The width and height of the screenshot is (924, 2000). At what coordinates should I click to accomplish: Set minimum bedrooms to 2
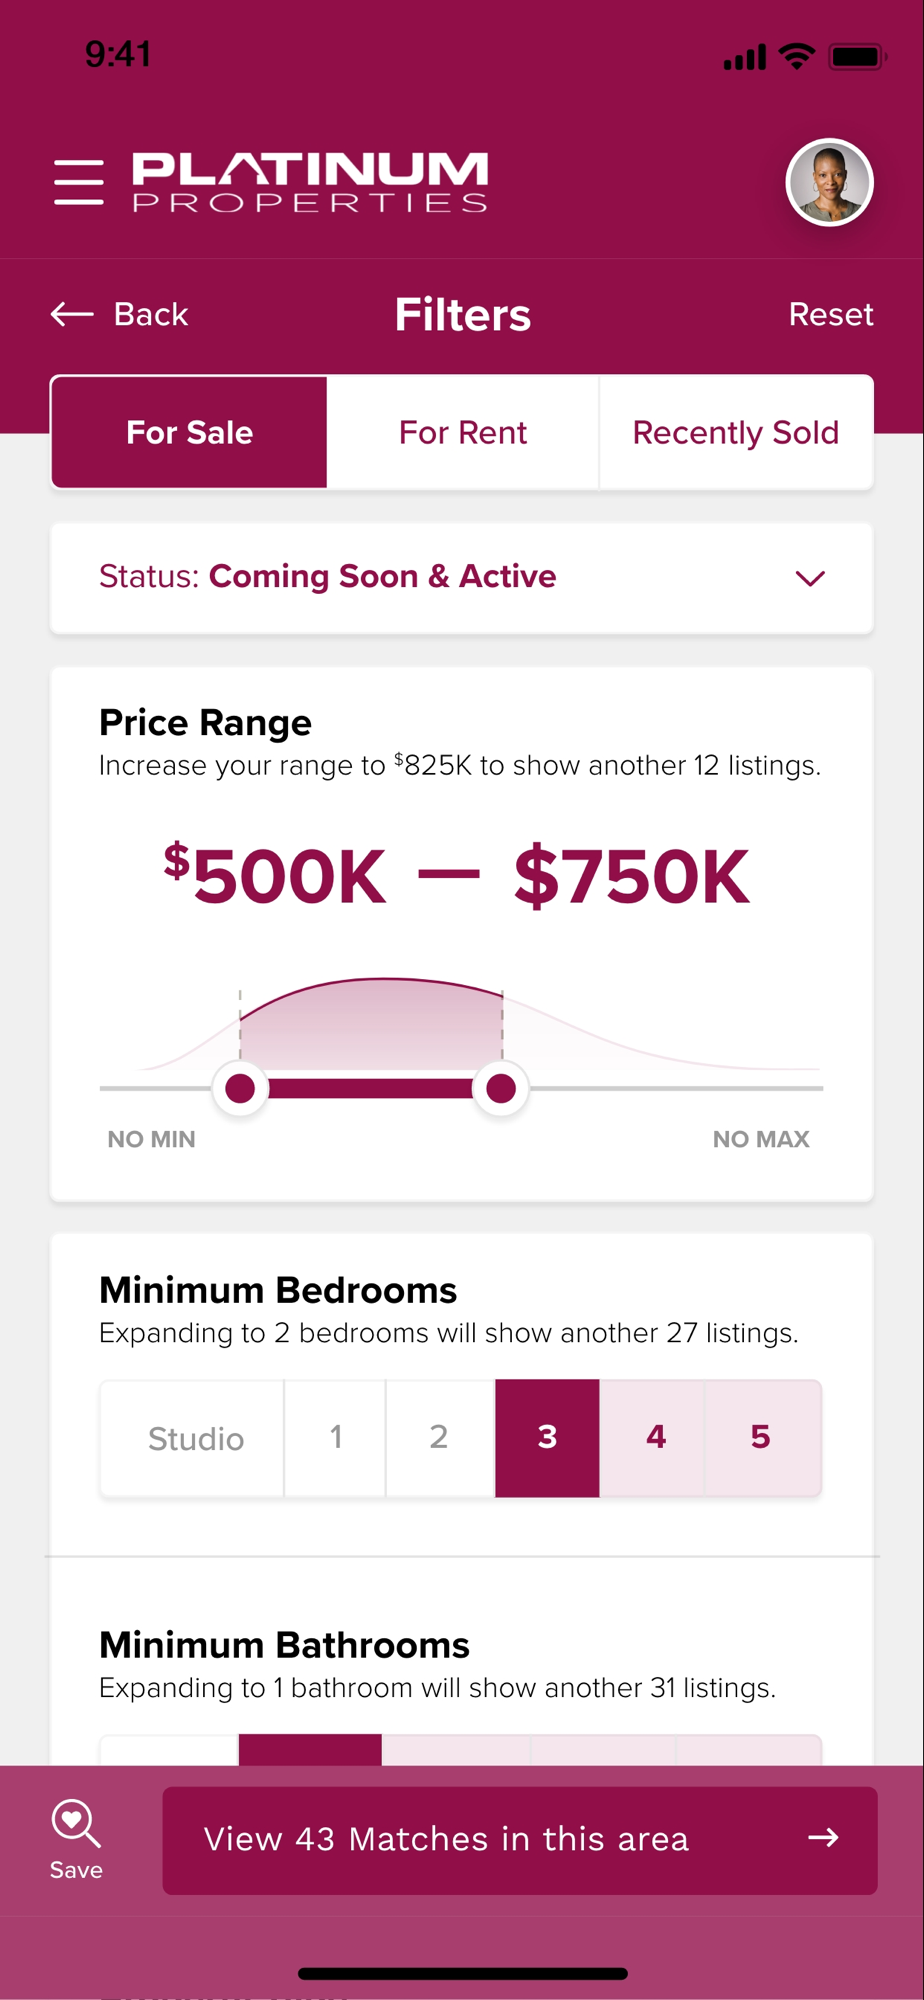pos(439,1438)
